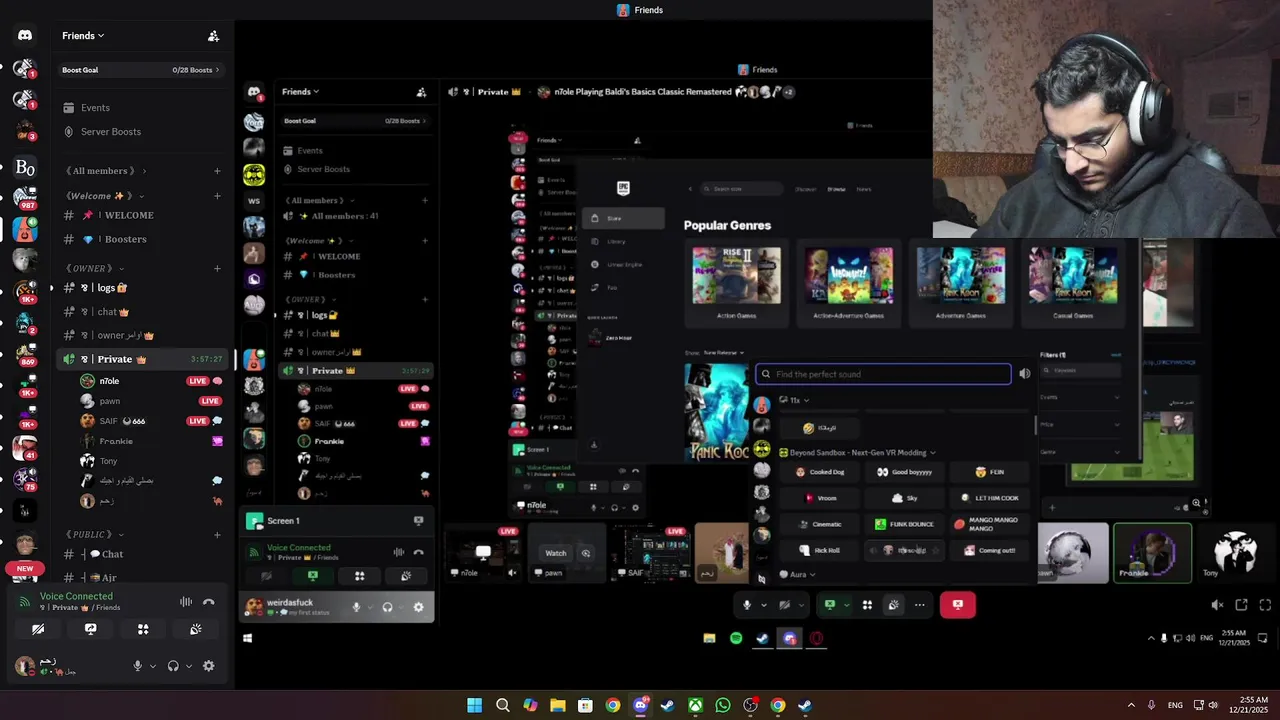Open noise suppression icon in Voice Connected panel
The image size is (1280, 720).
(186, 602)
